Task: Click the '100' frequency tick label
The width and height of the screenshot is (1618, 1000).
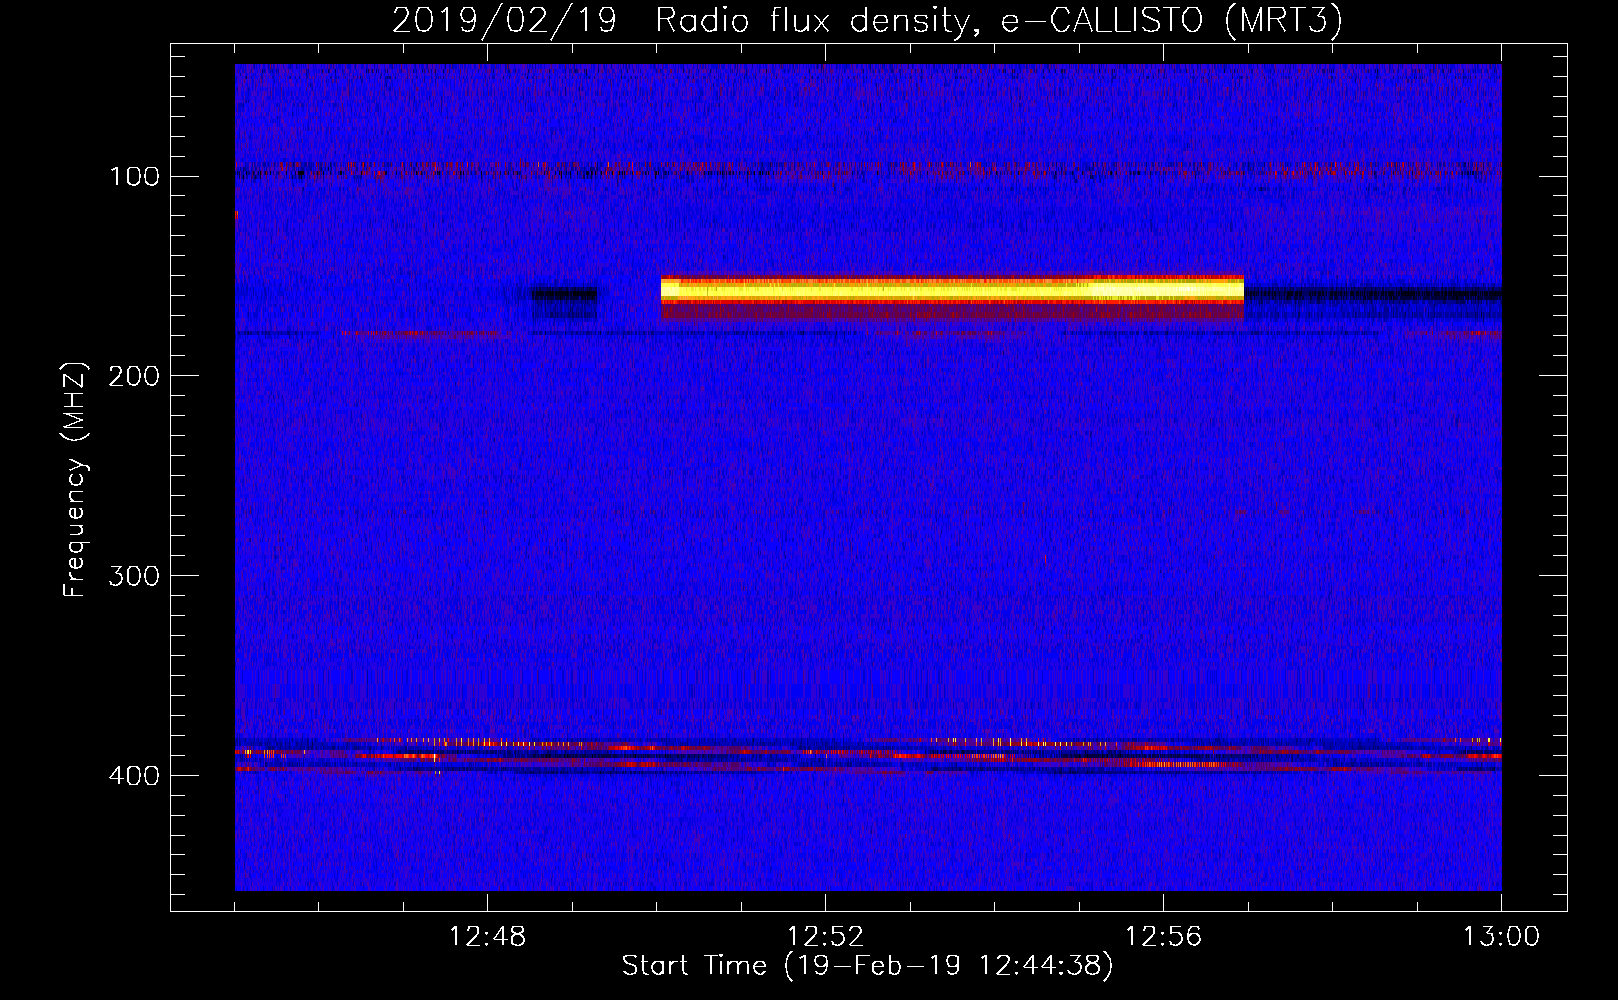Action: 135,177
